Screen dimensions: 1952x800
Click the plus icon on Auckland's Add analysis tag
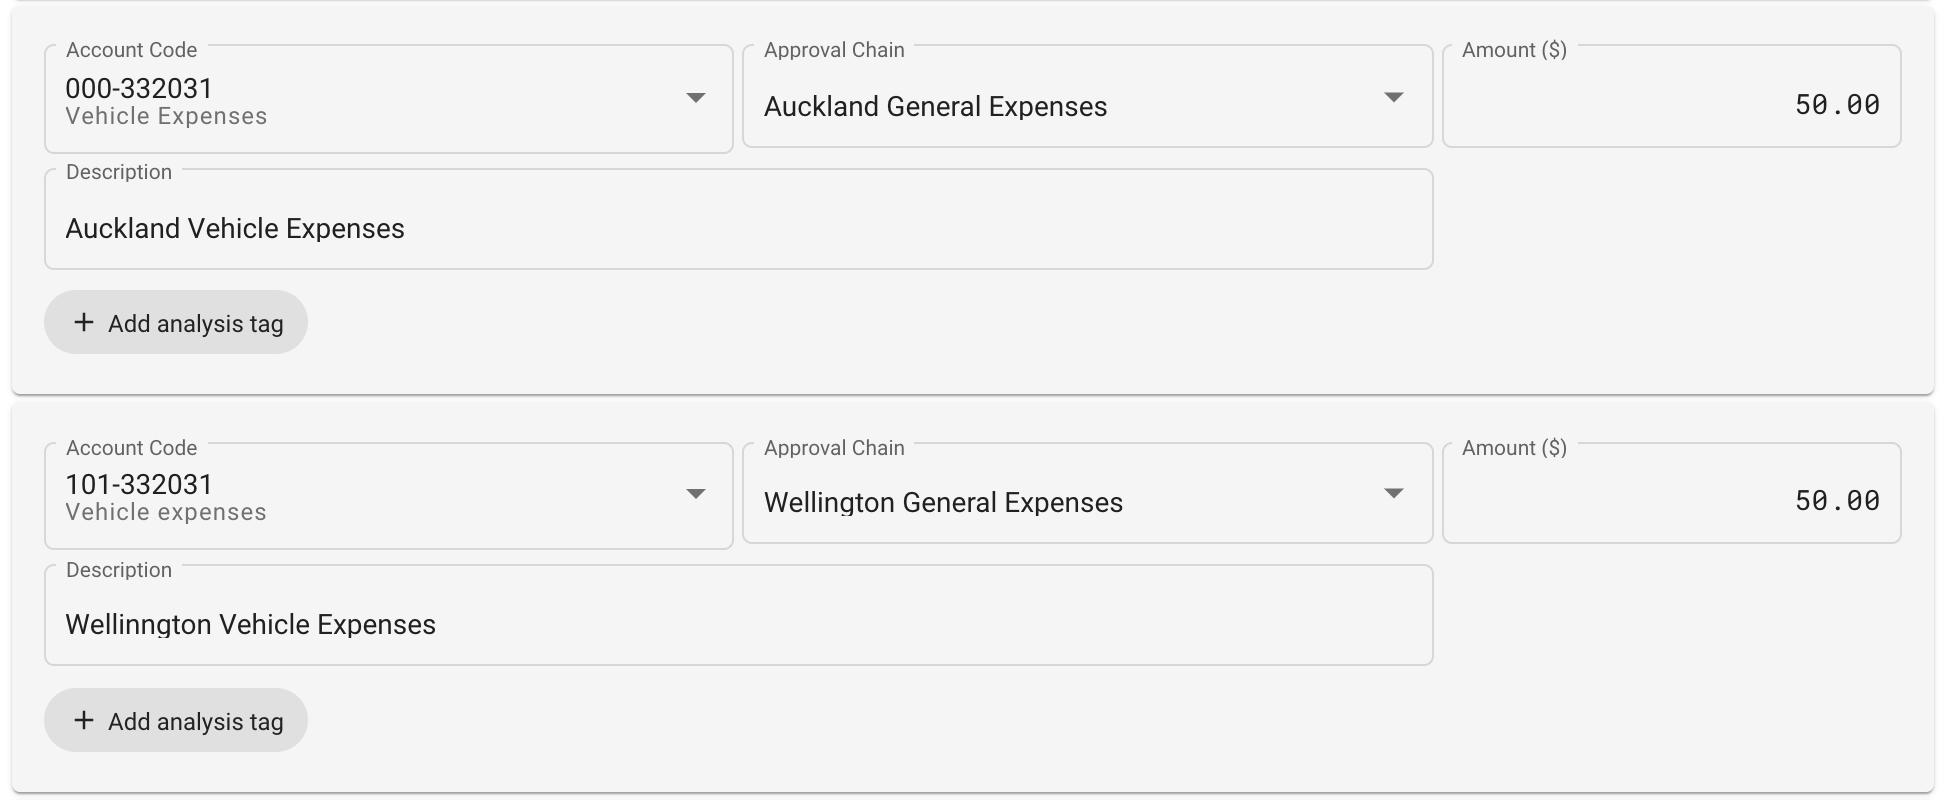tap(84, 322)
